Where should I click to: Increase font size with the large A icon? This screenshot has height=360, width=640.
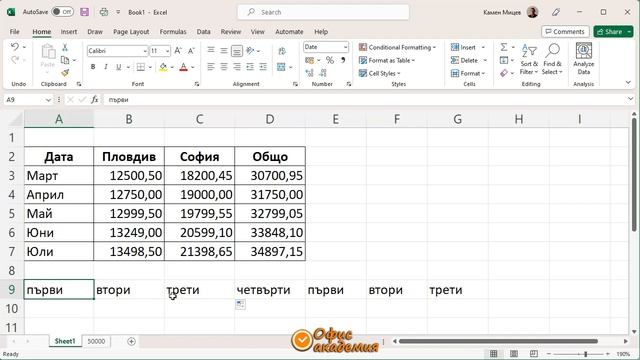[178, 51]
